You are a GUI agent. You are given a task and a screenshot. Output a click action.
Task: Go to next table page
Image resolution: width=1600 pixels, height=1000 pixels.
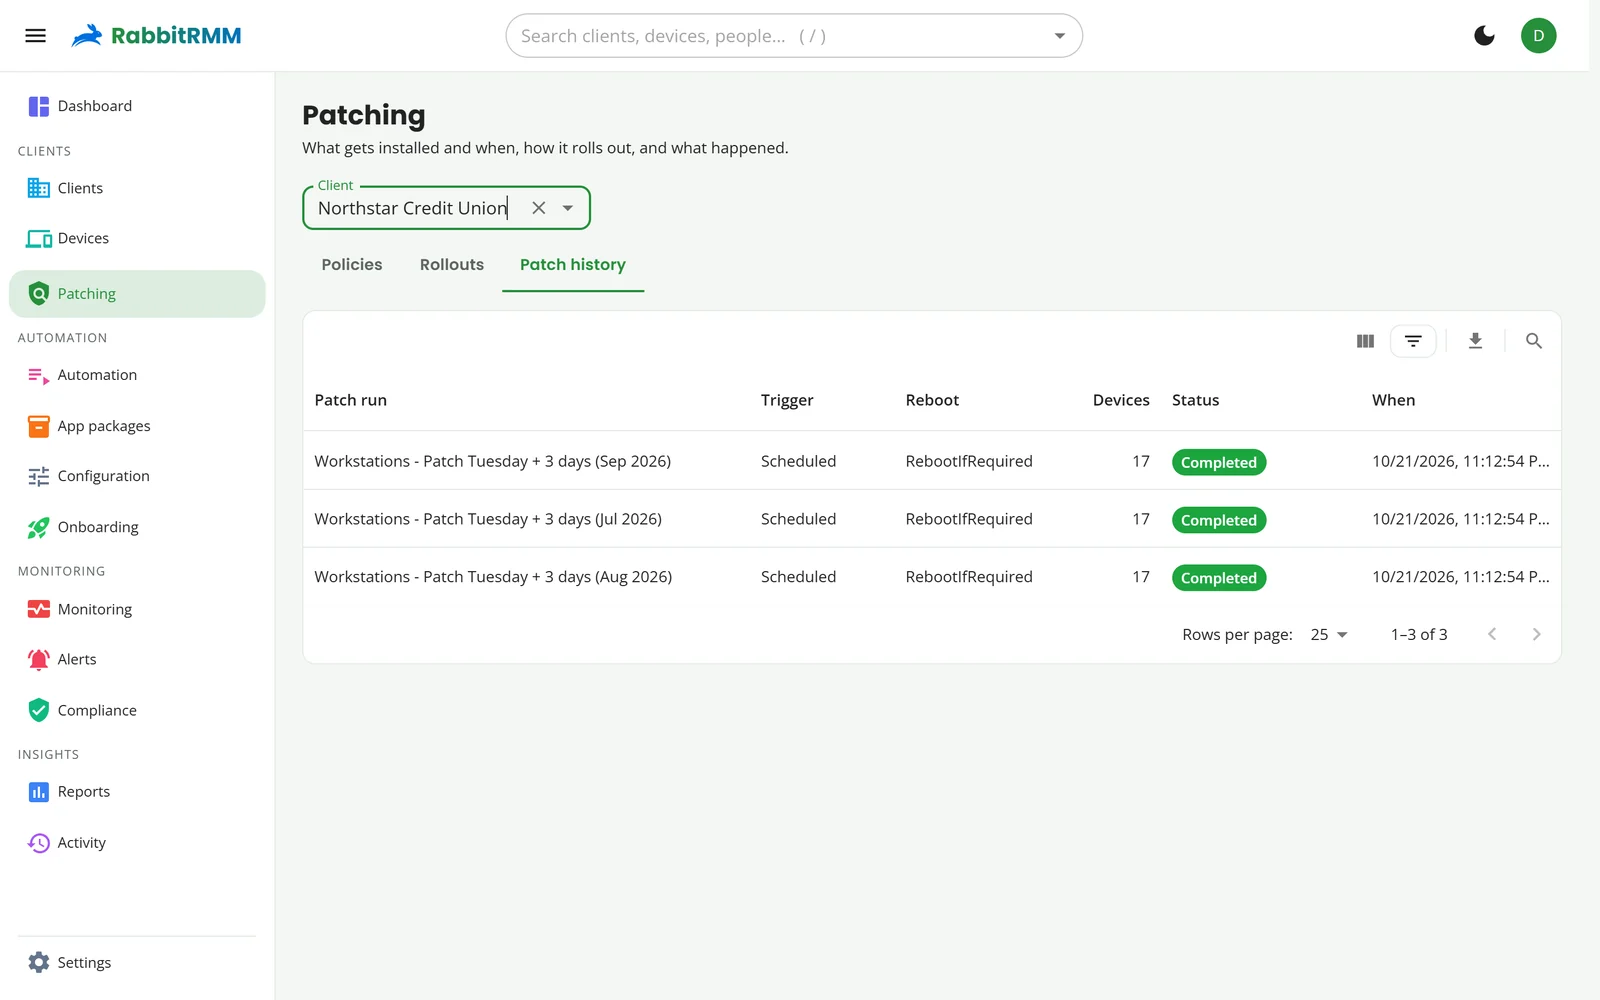(x=1536, y=635)
